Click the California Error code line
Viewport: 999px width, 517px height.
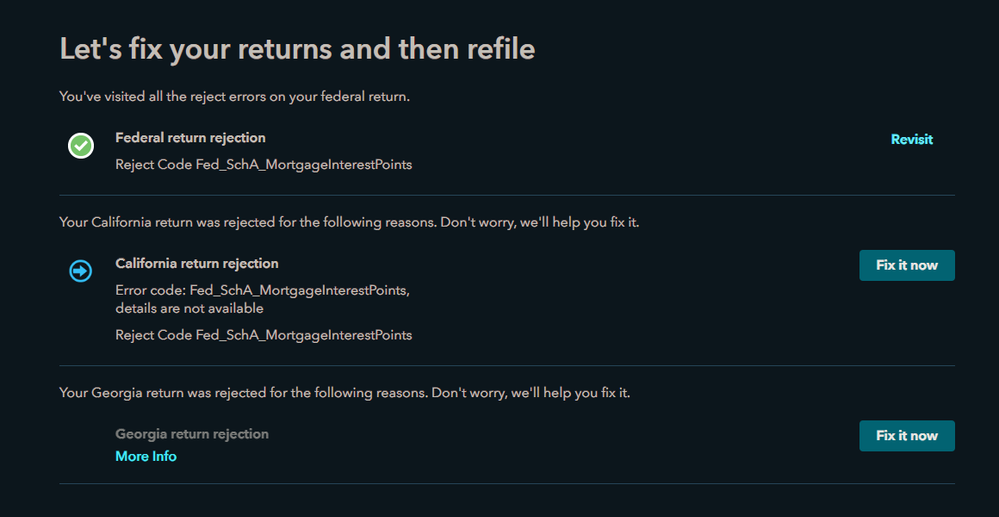coord(262,290)
